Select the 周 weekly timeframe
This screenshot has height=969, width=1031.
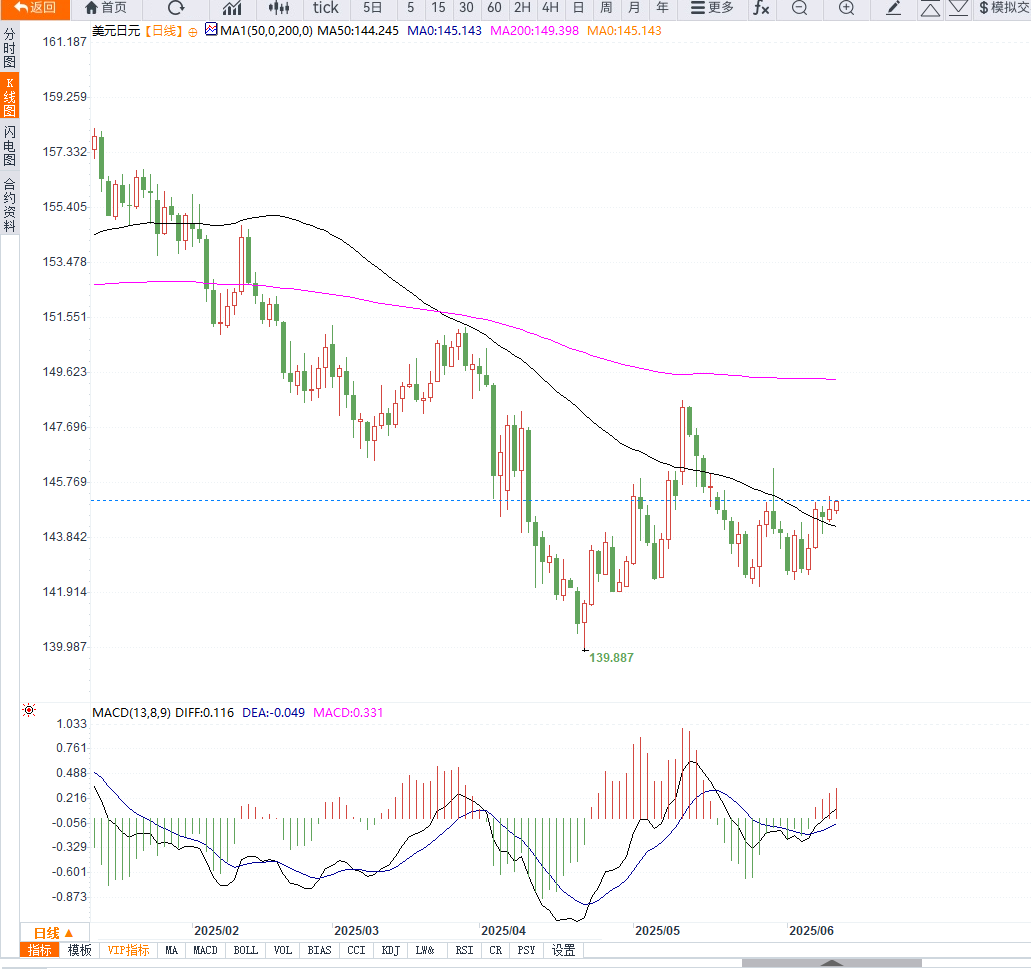606,8
